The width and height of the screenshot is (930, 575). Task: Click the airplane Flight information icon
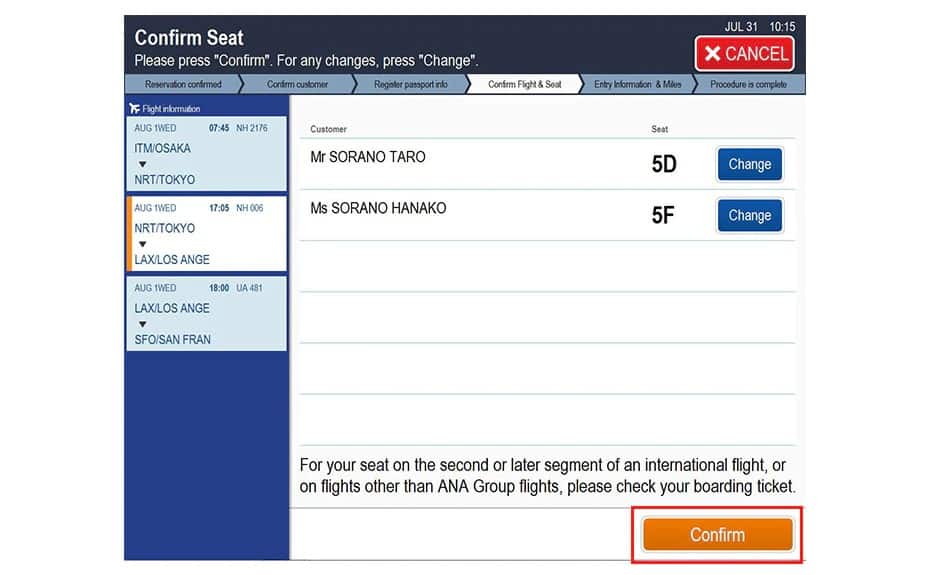point(135,108)
